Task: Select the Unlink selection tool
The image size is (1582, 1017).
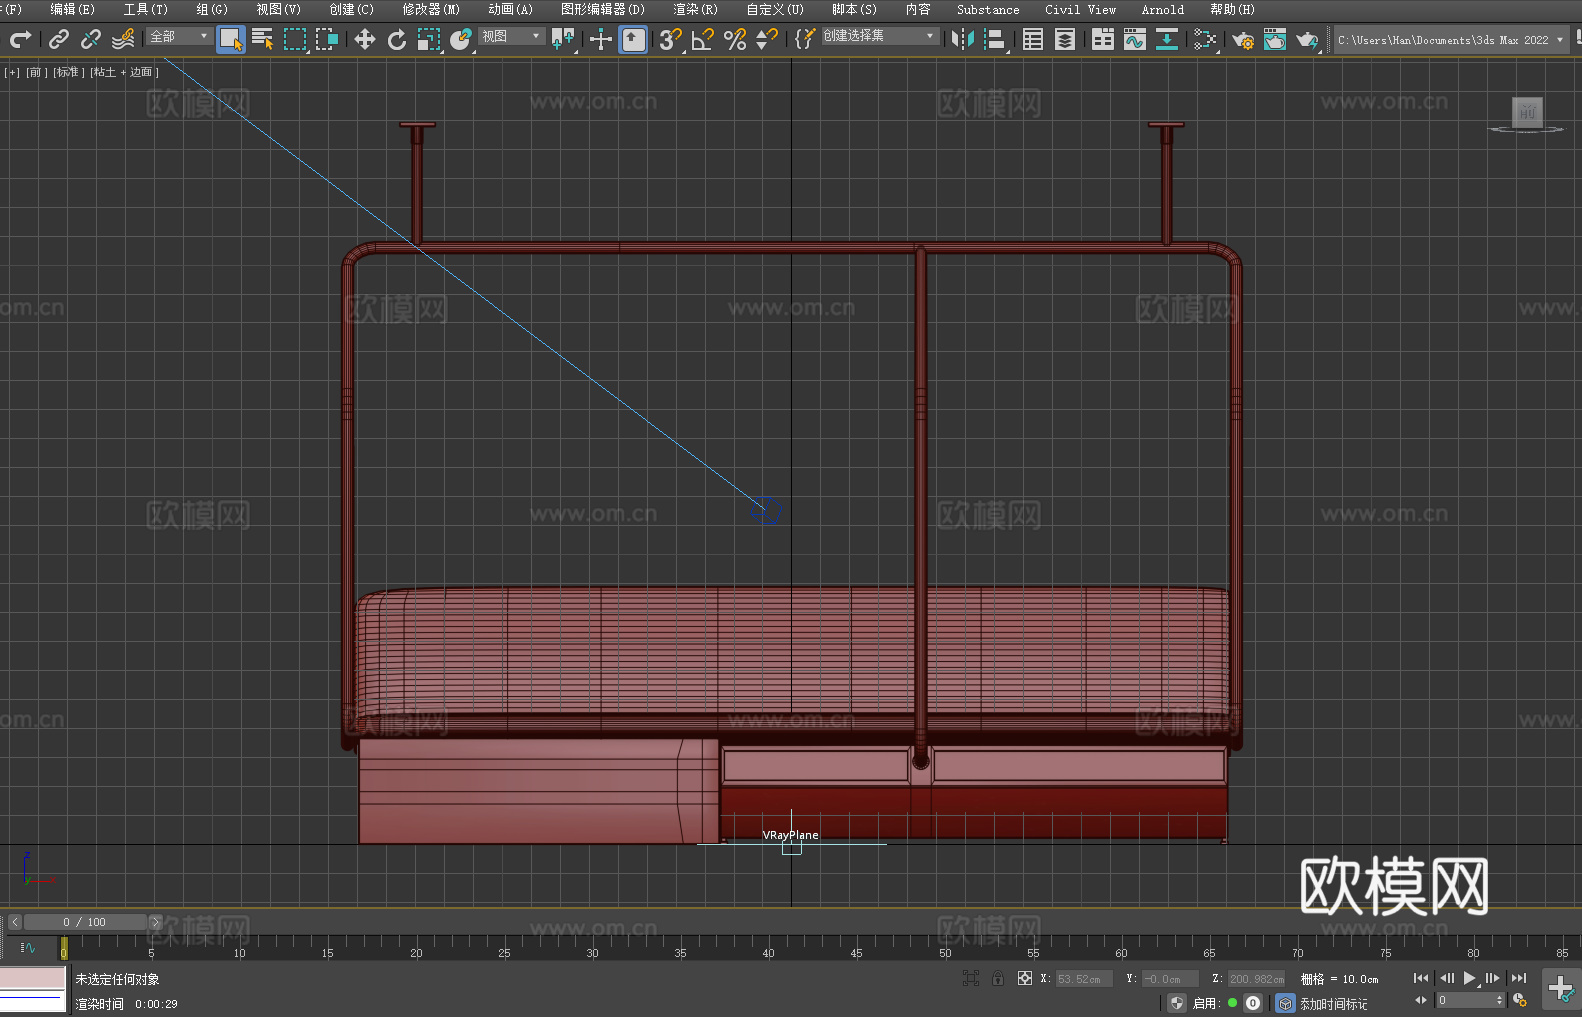Action: 91,39
